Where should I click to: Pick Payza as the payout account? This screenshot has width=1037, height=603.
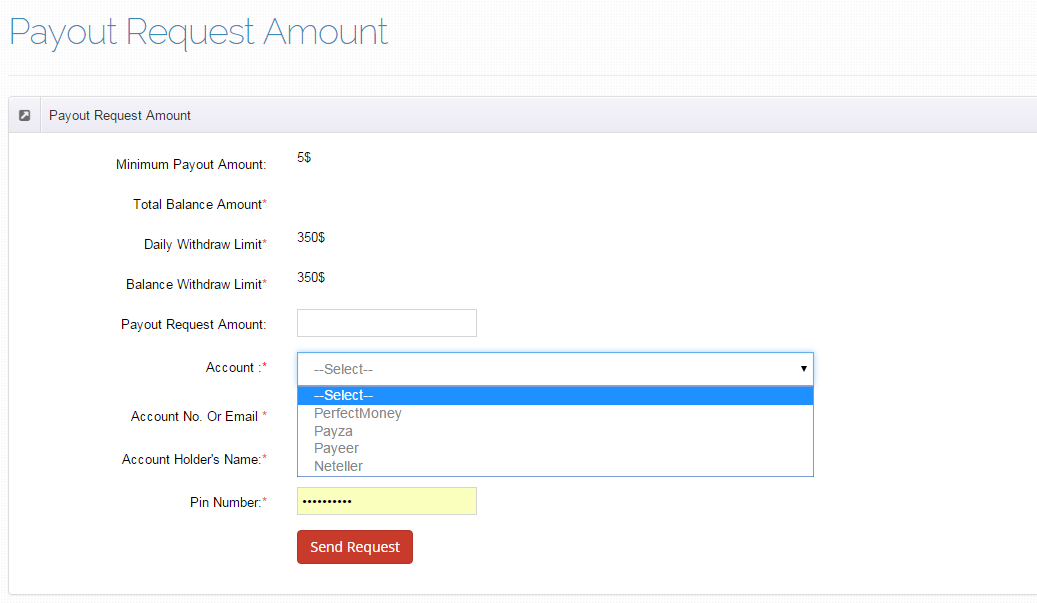(x=333, y=431)
